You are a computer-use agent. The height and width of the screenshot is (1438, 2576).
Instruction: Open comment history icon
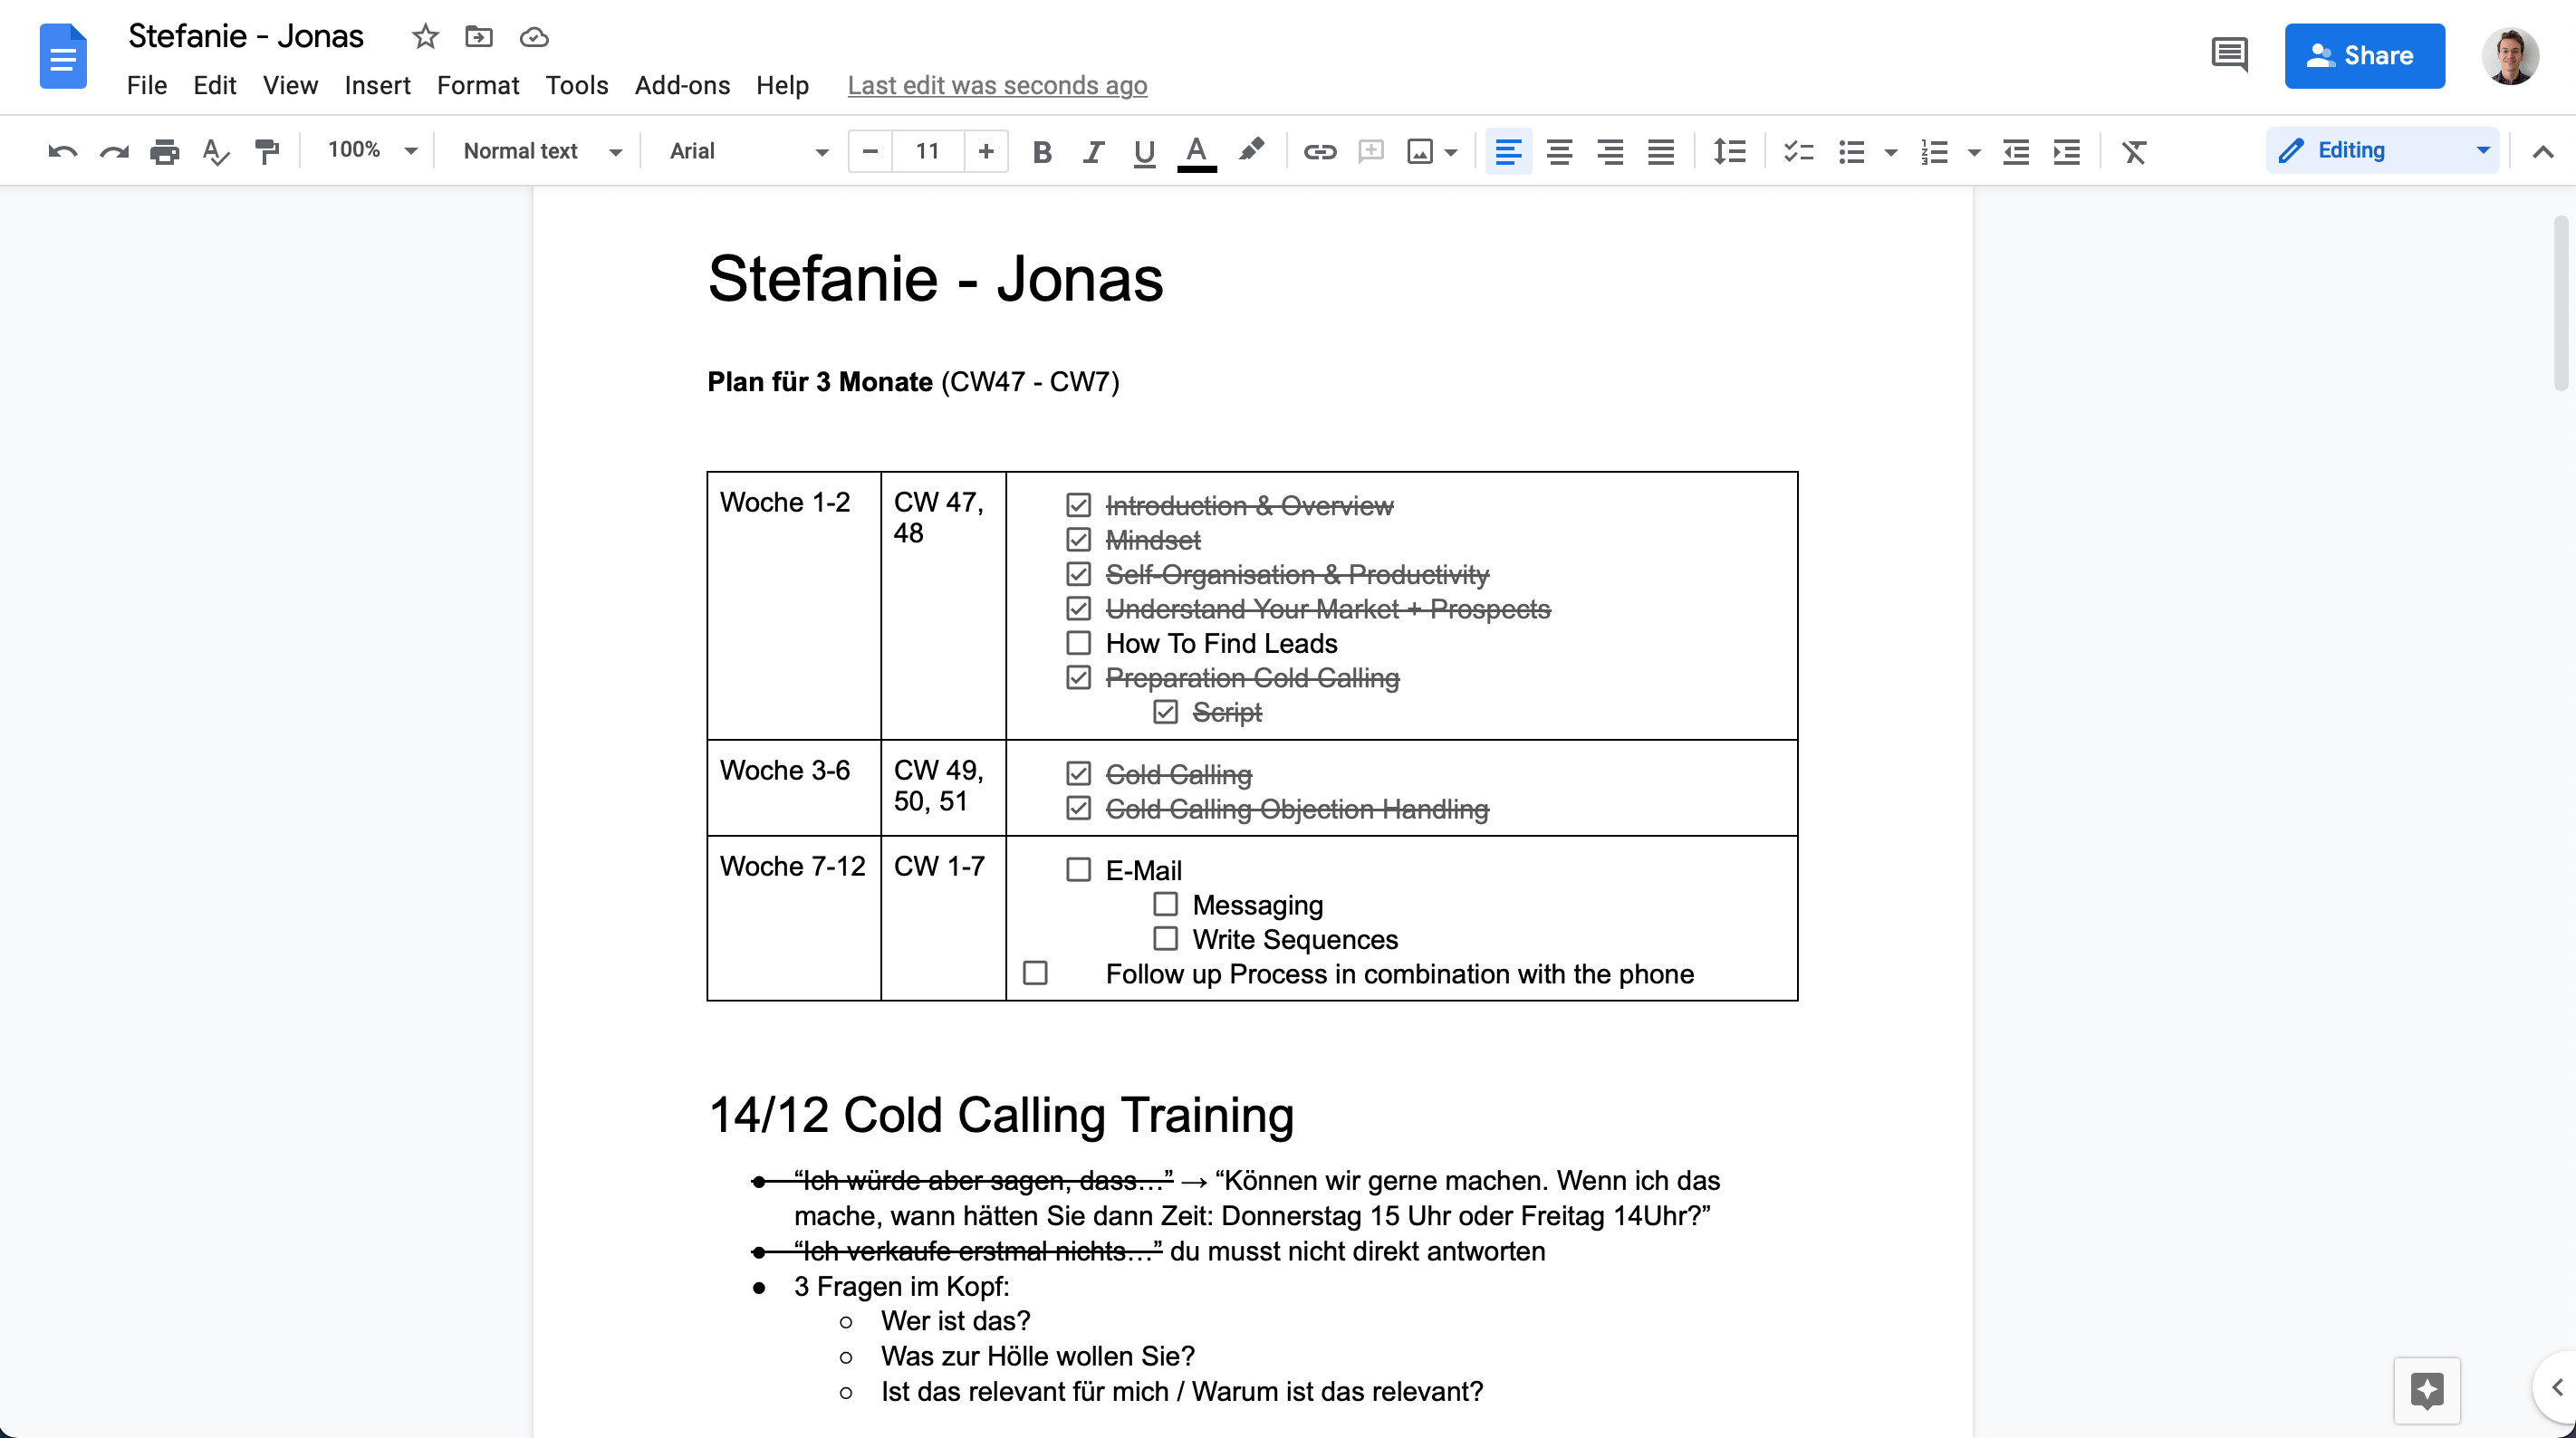2229,55
